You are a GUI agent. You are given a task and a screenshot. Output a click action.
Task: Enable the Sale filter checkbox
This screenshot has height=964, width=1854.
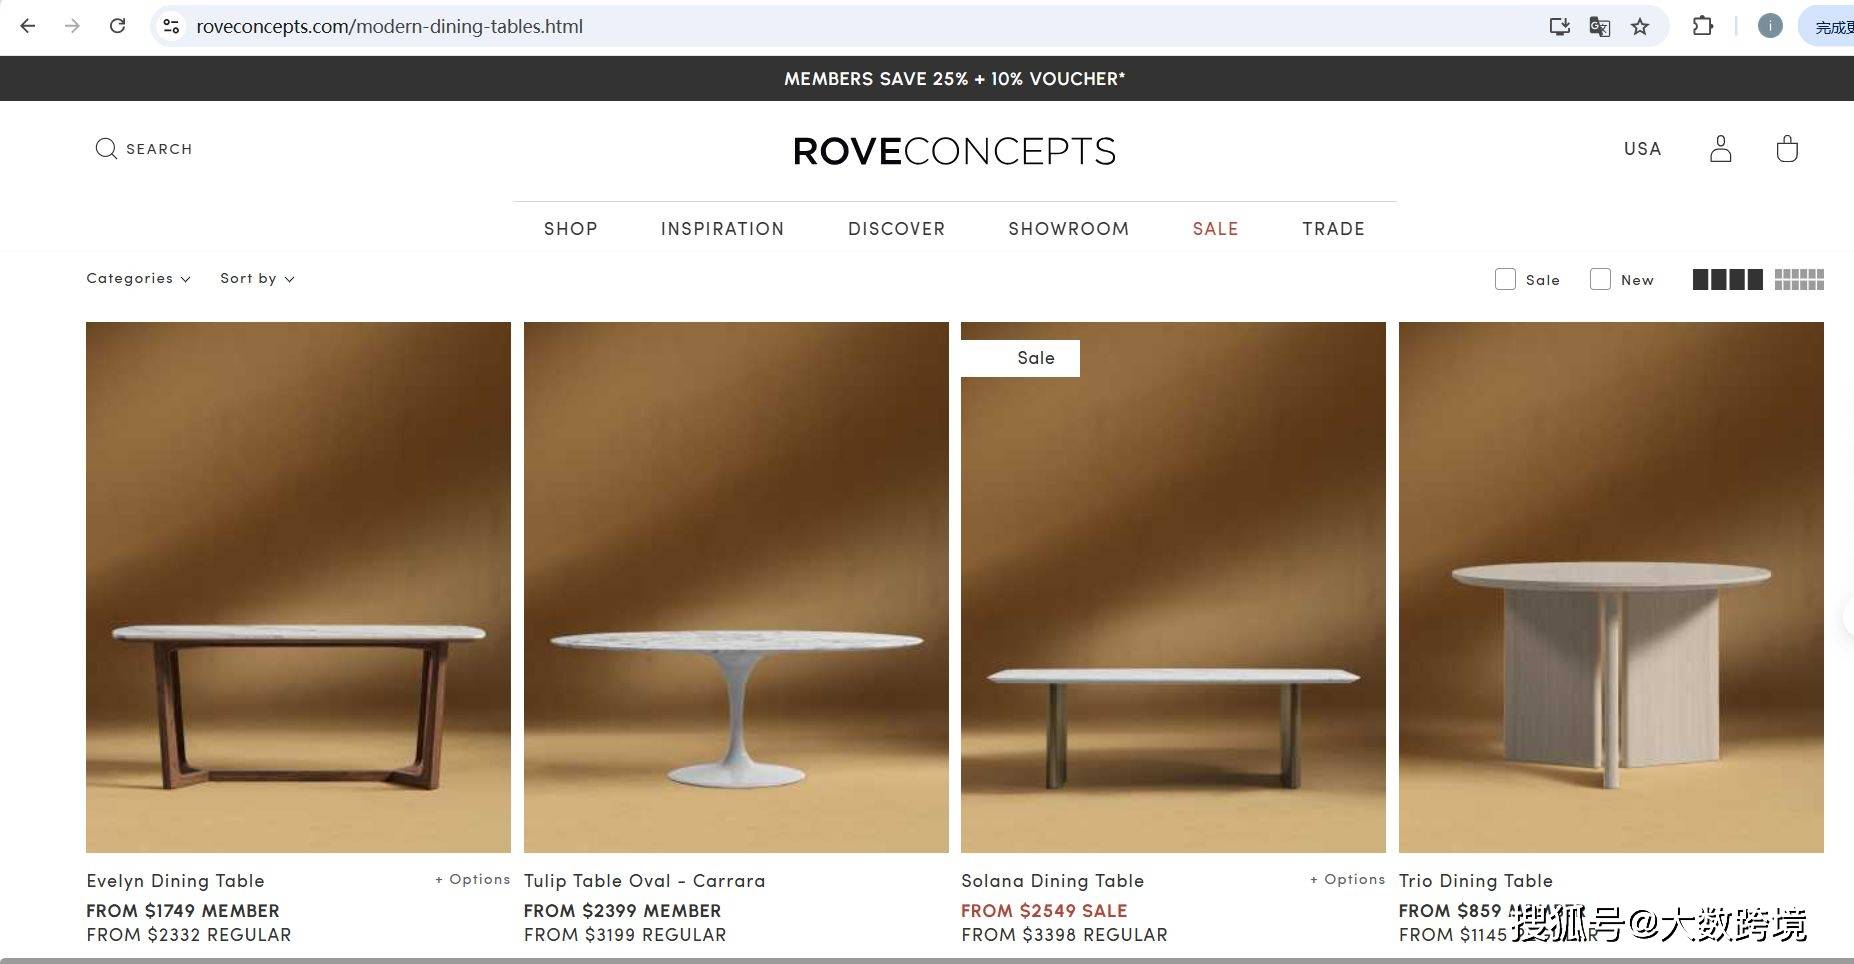(1505, 279)
